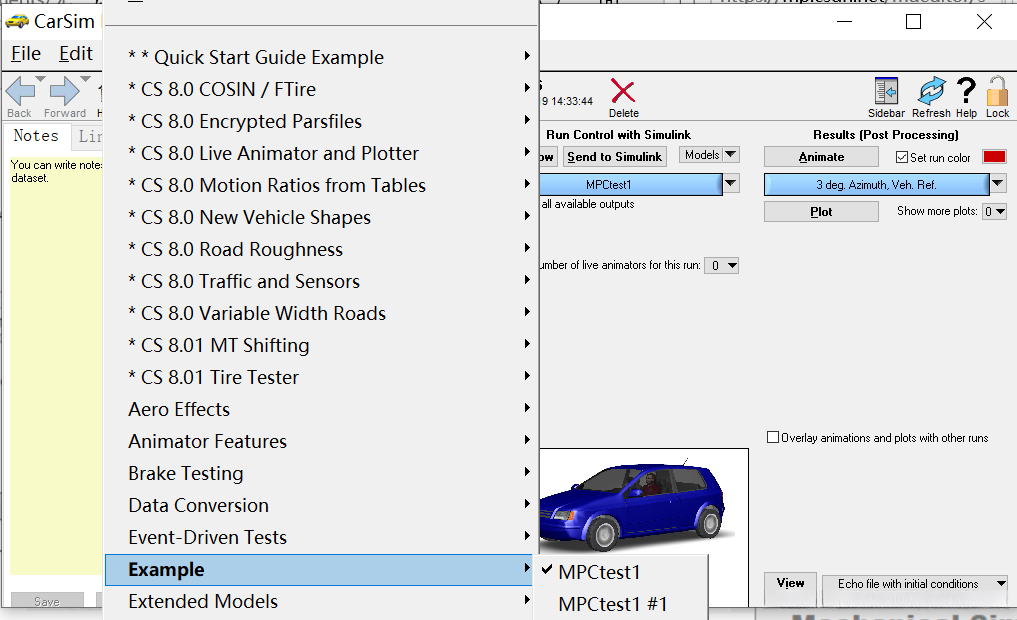Open the File menu
Viewport: 1017px width, 620px height.
pyautogui.click(x=26, y=54)
